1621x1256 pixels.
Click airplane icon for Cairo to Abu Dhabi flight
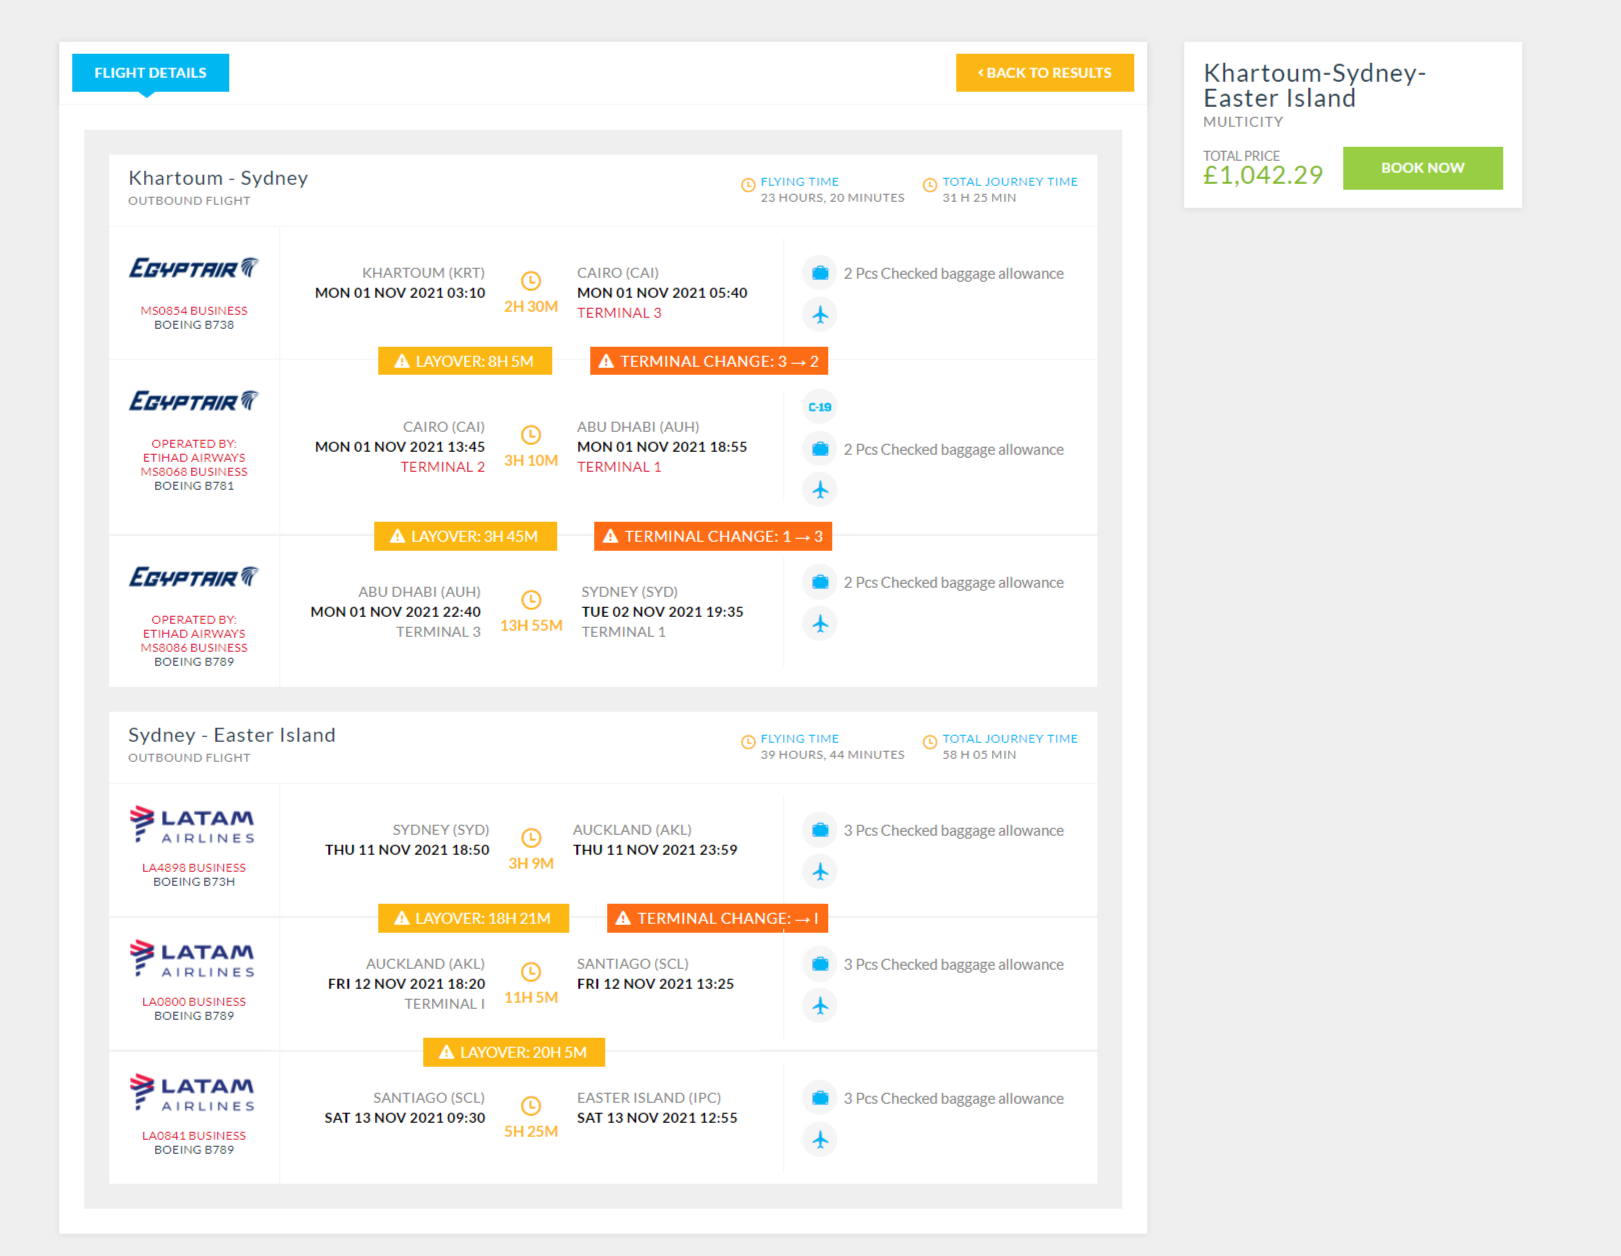[820, 489]
